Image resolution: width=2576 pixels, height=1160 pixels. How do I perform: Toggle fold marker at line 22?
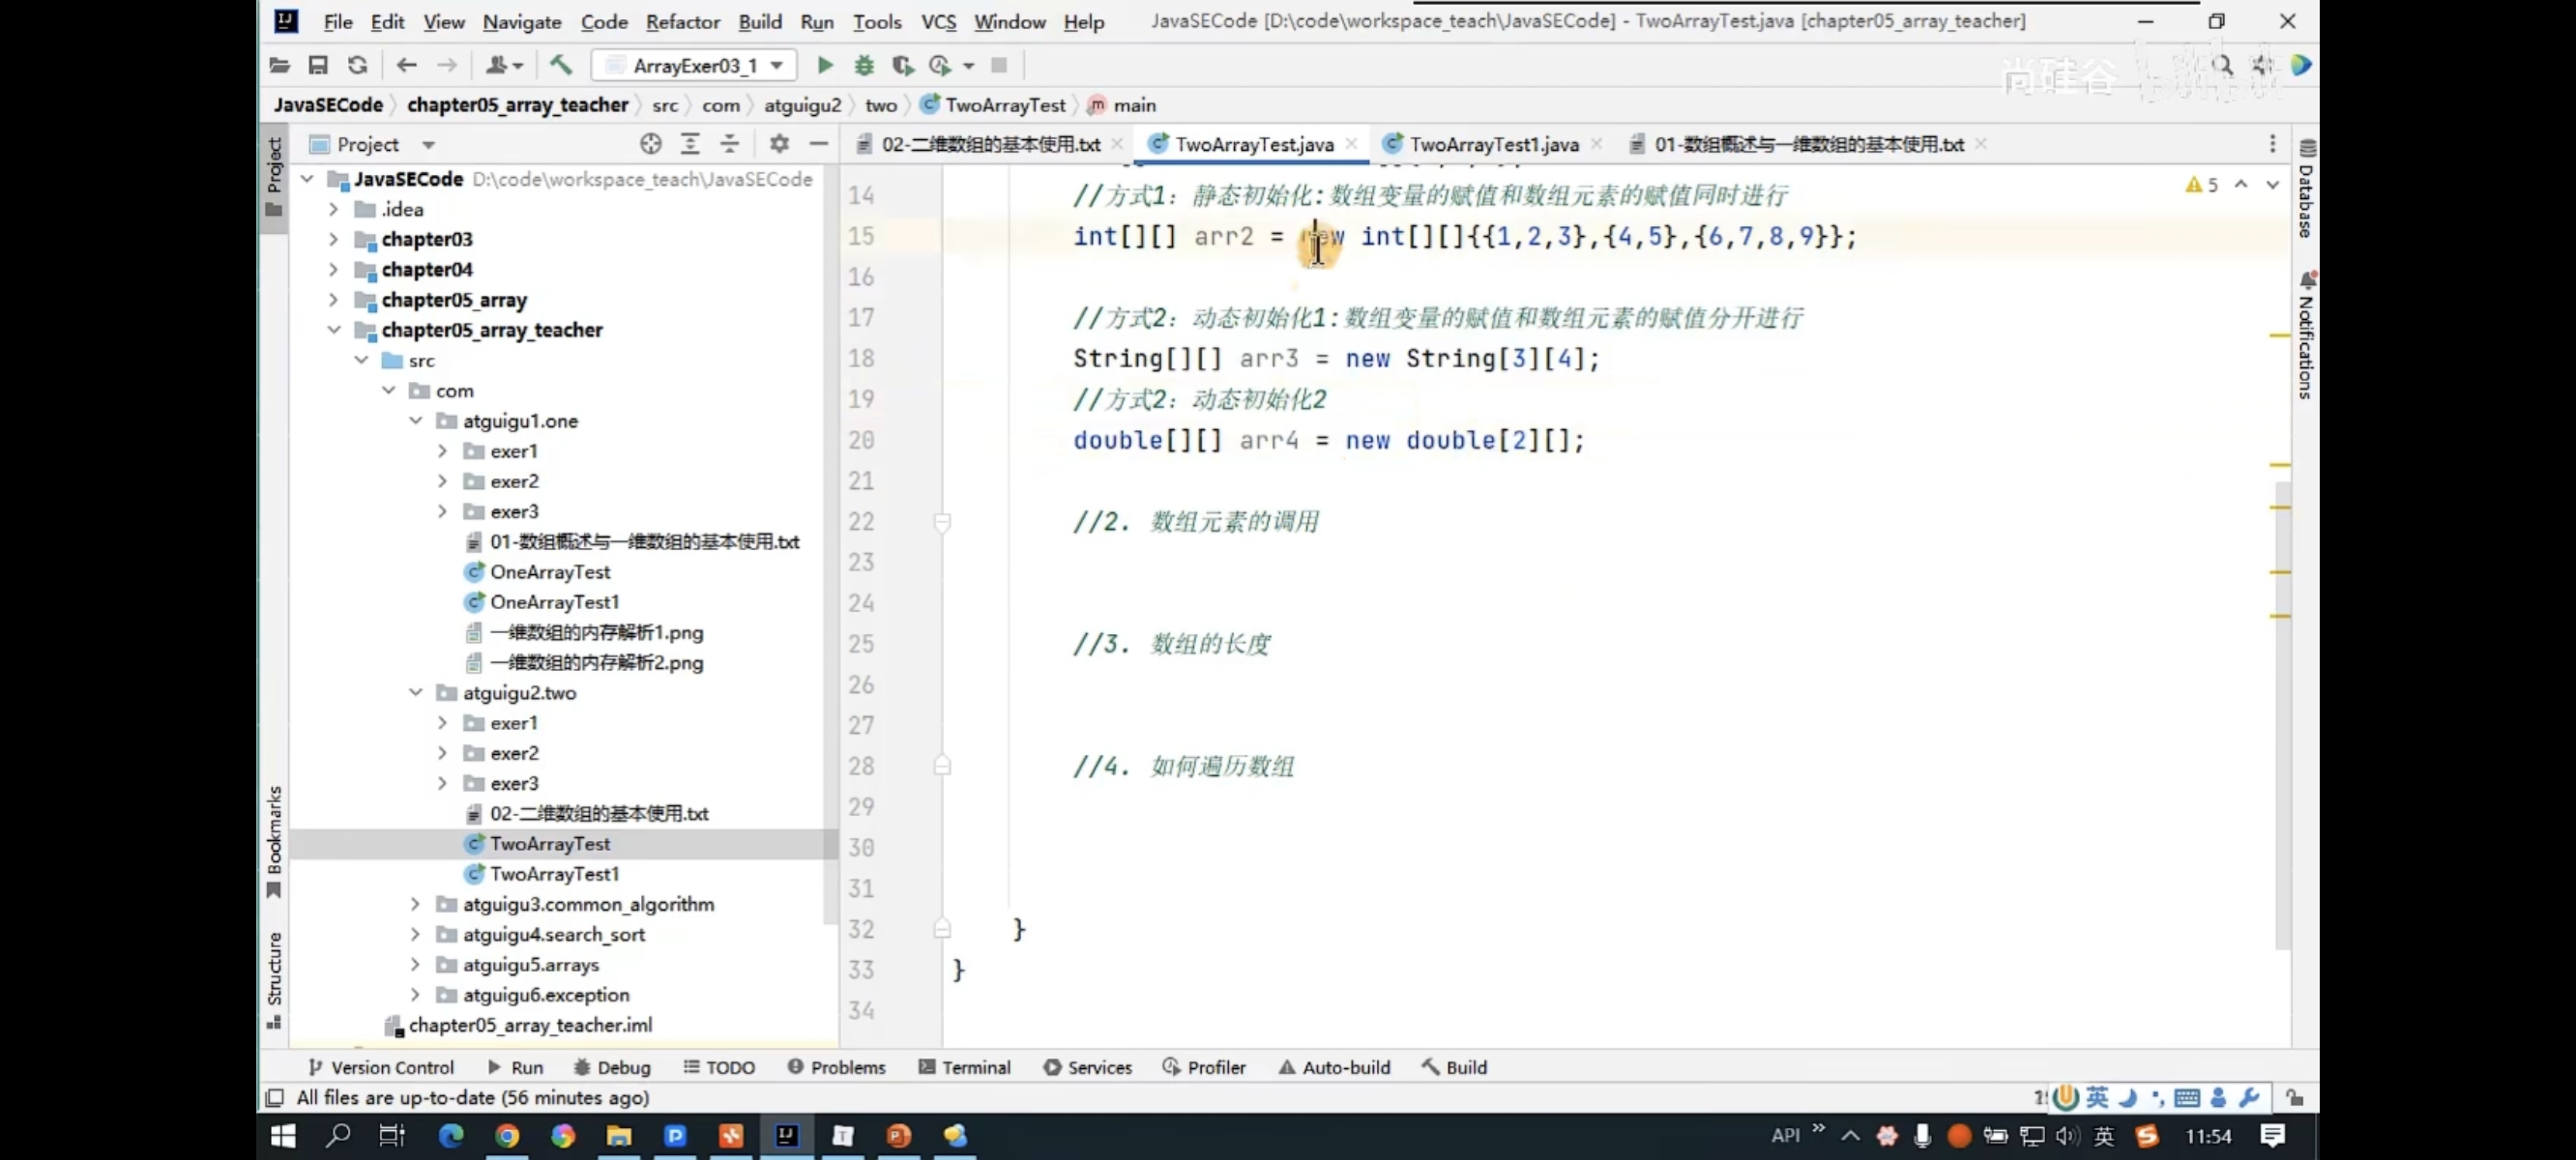[x=942, y=522]
